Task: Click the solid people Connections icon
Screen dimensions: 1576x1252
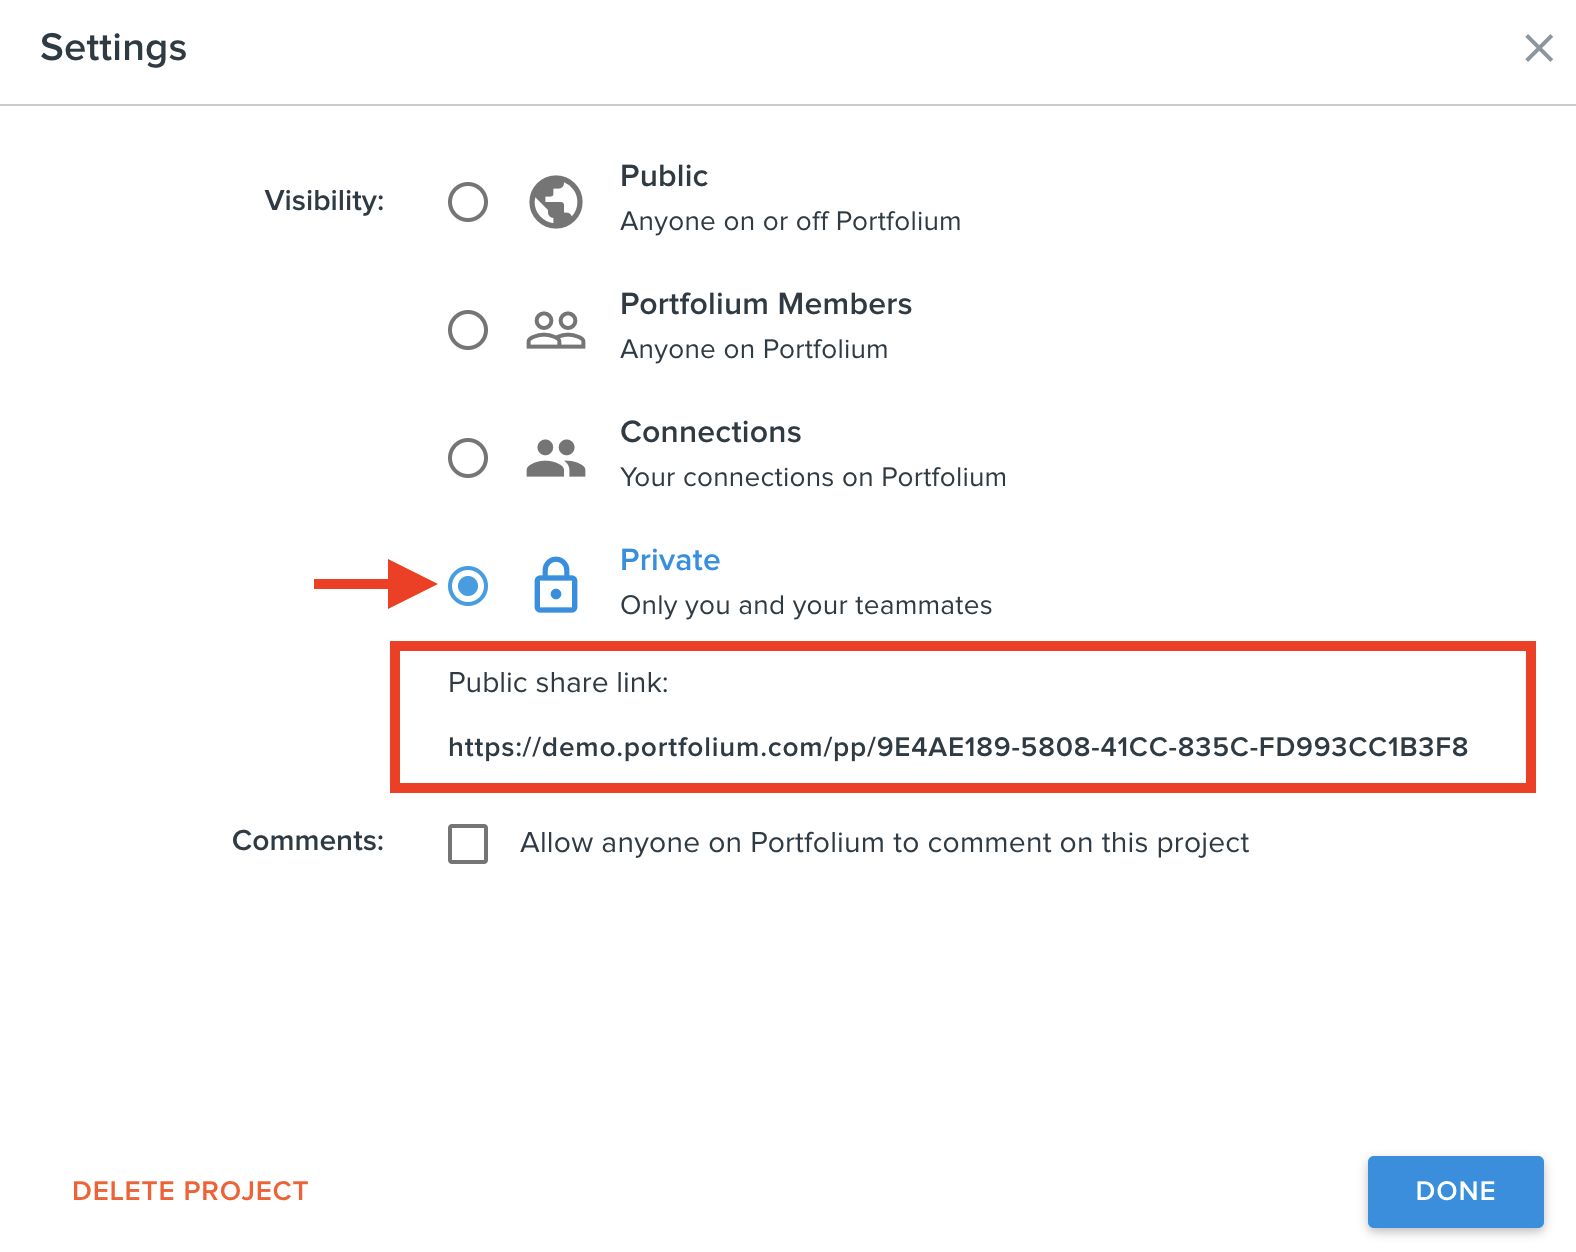Action: point(556,458)
